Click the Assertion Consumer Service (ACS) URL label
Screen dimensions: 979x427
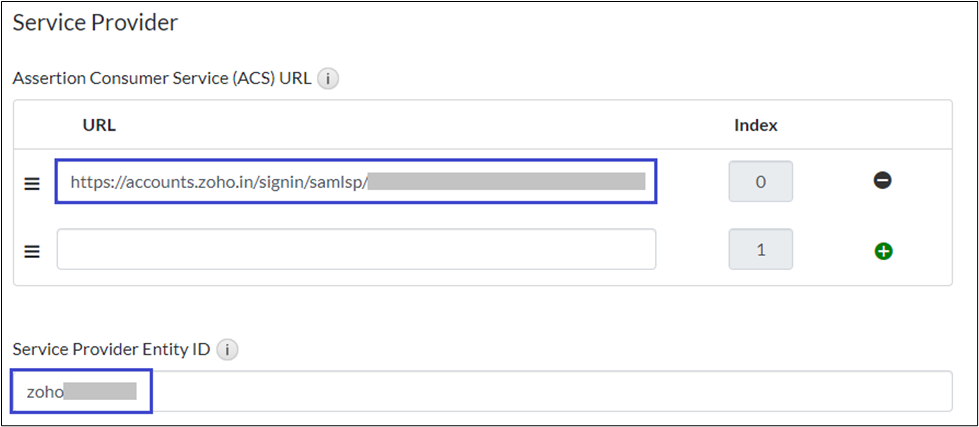pyautogui.click(x=161, y=78)
